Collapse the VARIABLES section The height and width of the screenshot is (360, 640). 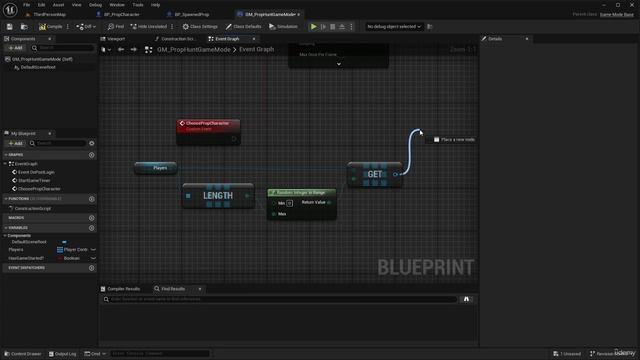pos(6,228)
